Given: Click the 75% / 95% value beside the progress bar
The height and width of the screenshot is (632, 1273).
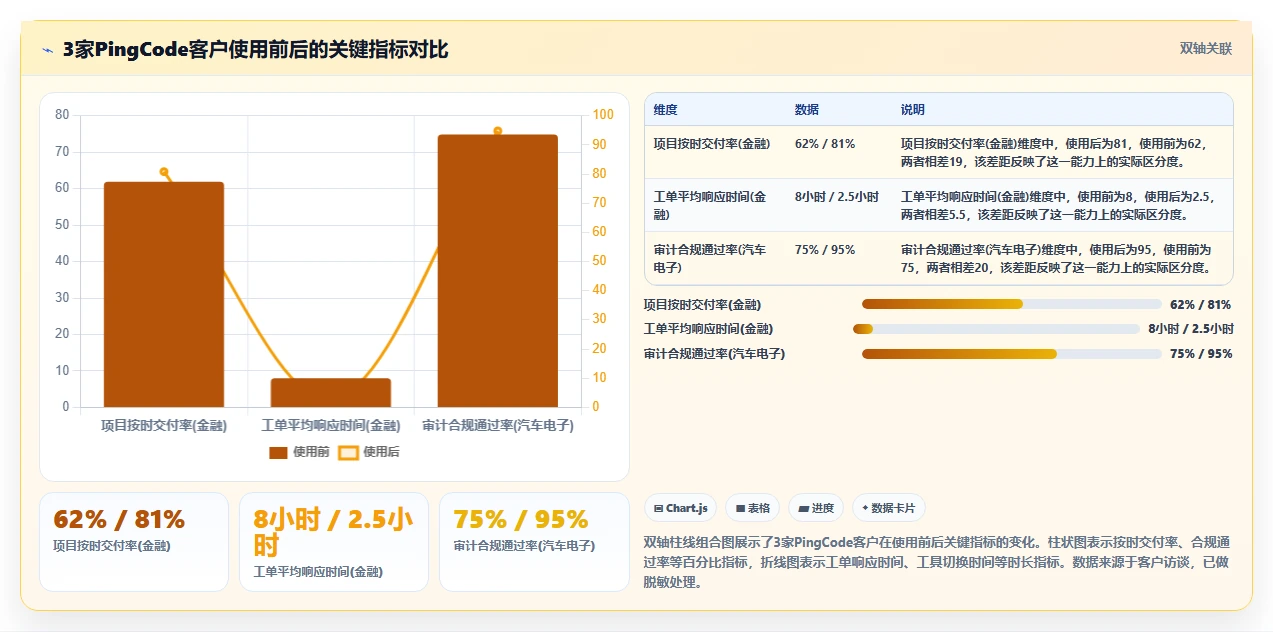Looking at the screenshot, I should coord(1200,354).
